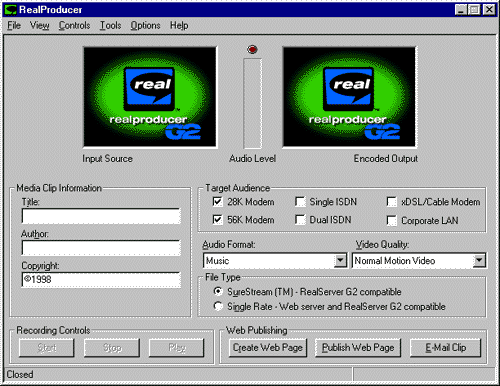
Task: Click the Input Source preview thumbnail
Action: [150, 97]
